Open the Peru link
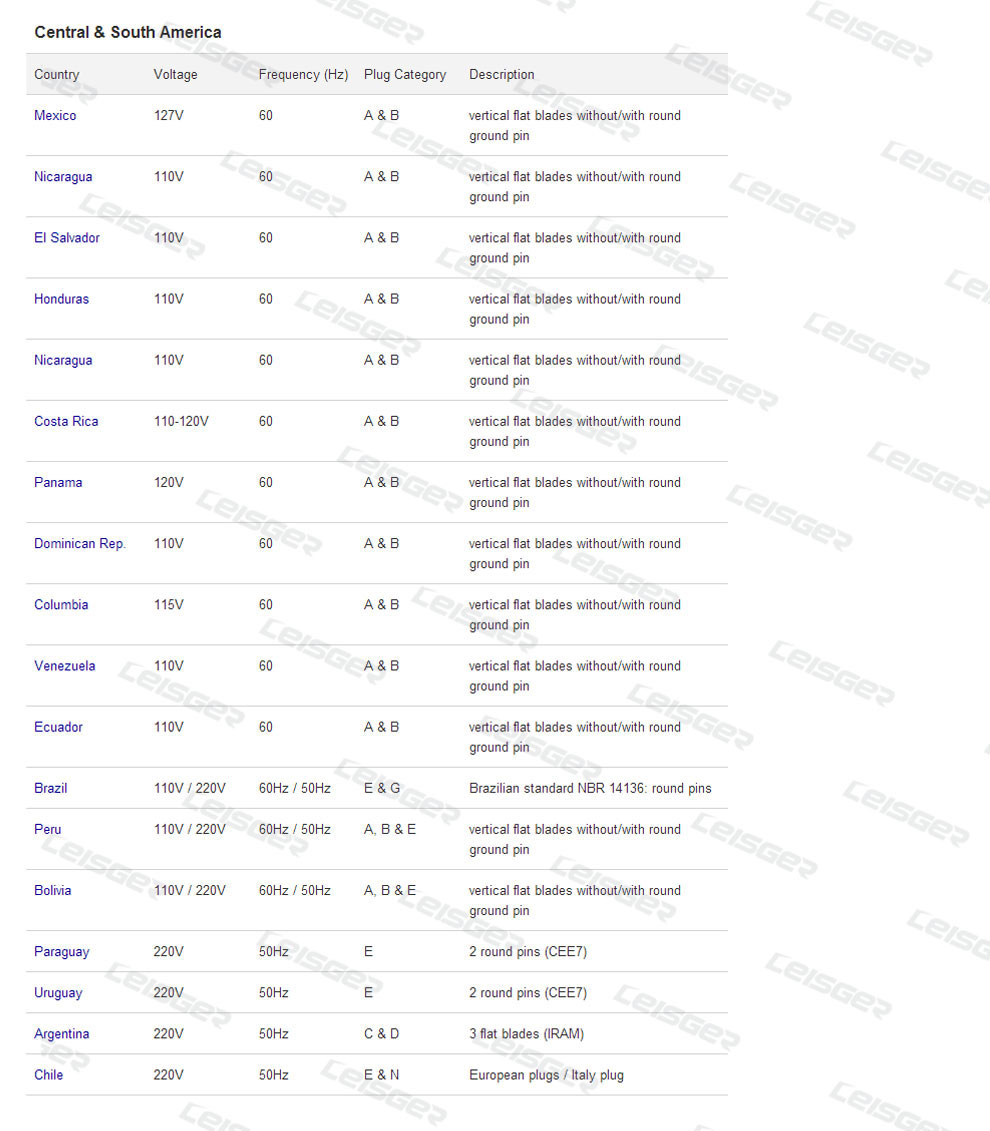This screenshot has width=990, height=1131. 48,829
